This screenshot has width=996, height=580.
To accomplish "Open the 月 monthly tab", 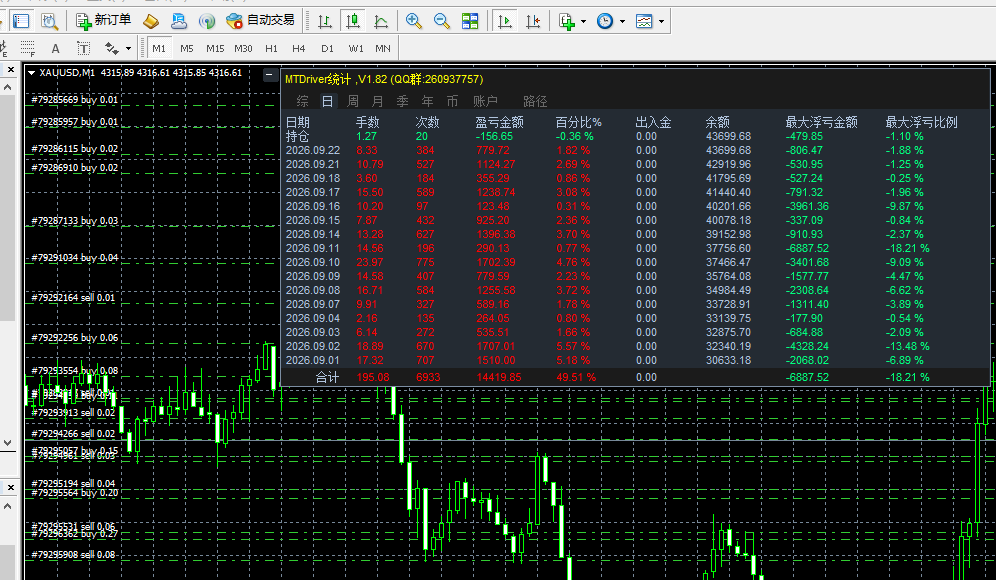I will pyautogui.click(x=377, y=101).
